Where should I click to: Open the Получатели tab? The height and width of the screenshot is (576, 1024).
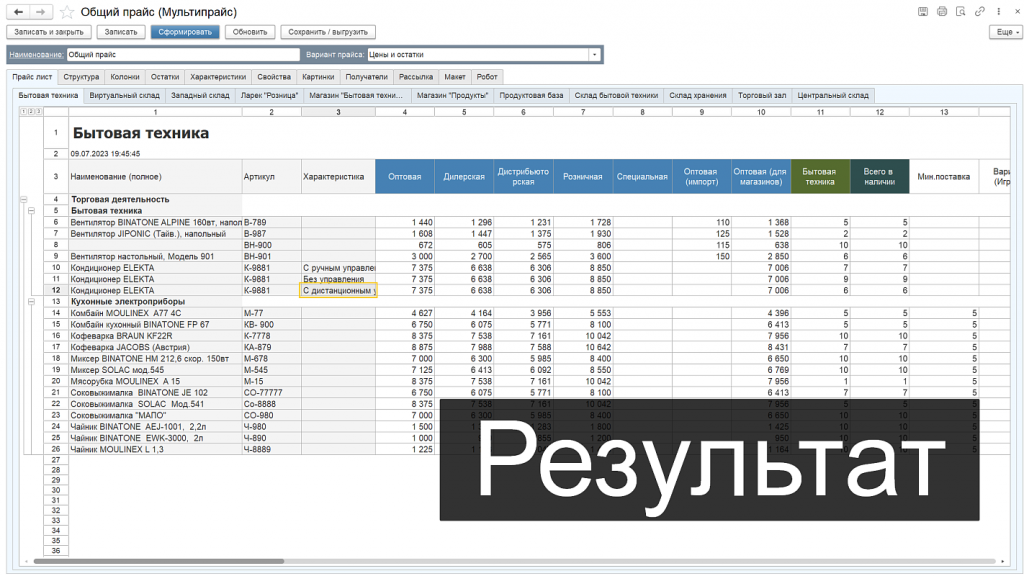point(366,77)
